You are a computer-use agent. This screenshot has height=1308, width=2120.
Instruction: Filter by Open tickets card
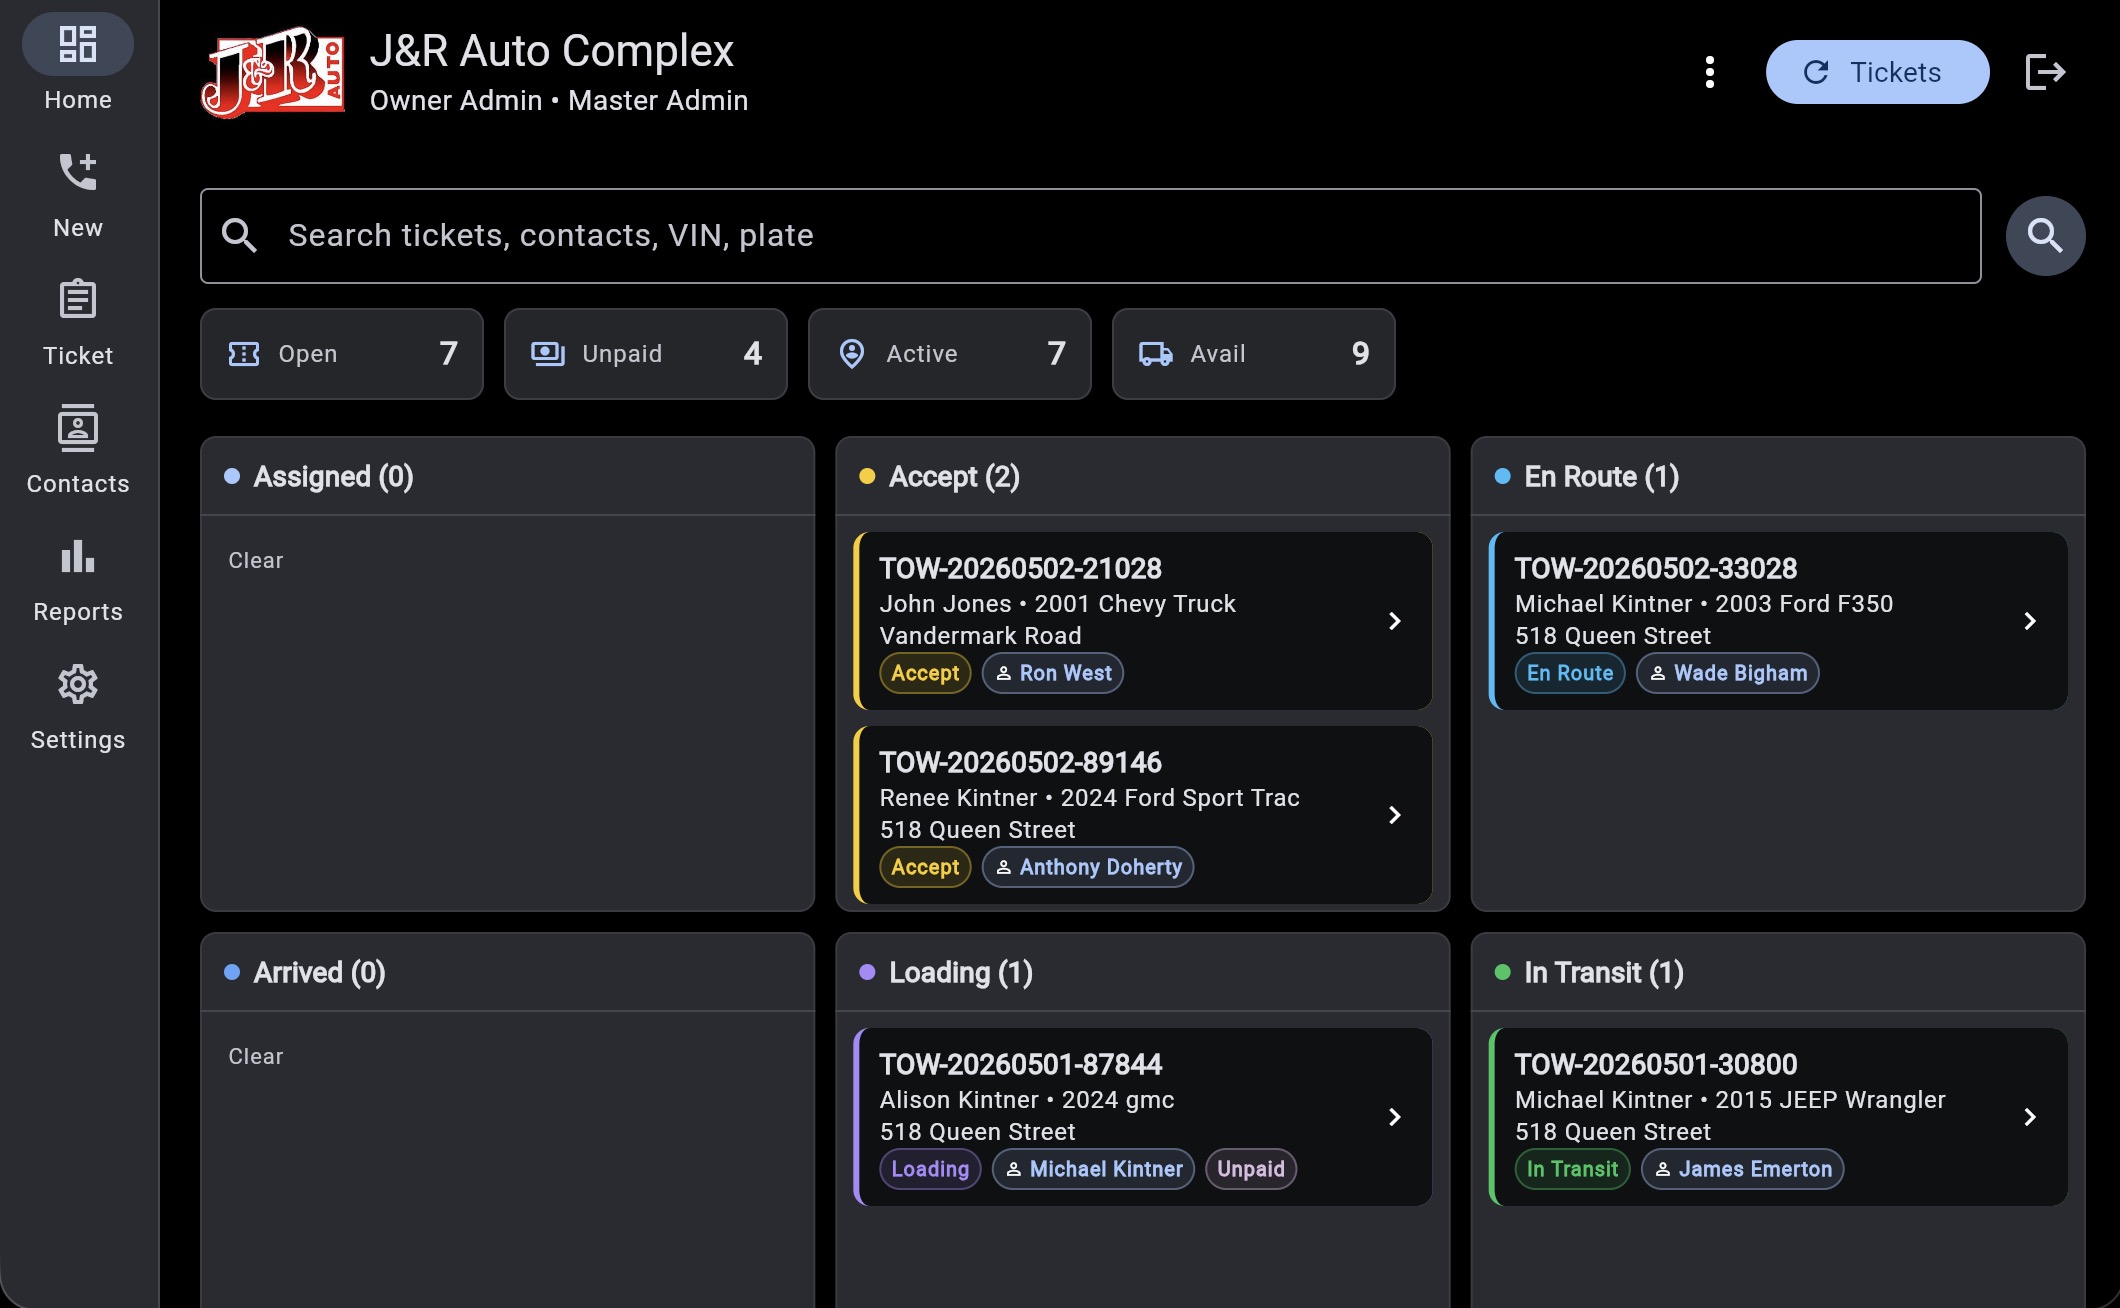(x=342, y=354)
